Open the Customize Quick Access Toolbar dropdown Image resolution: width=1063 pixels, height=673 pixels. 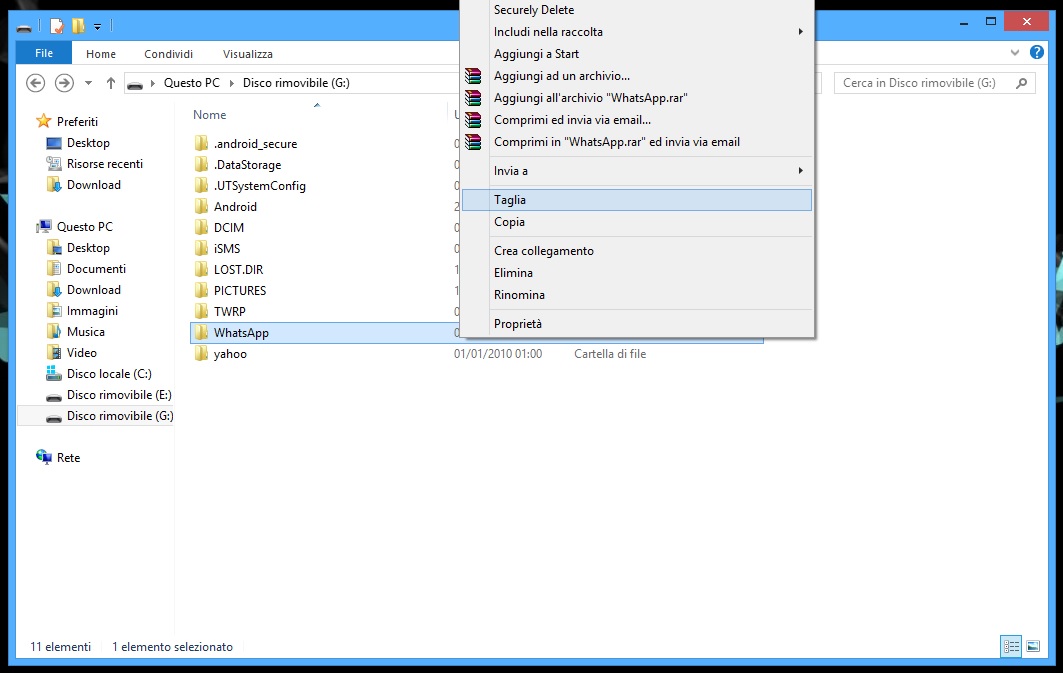(97, 25)
